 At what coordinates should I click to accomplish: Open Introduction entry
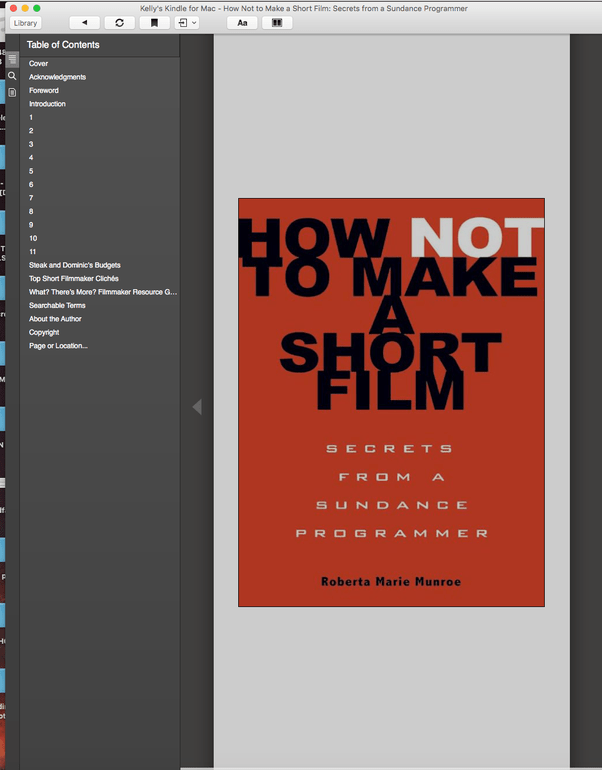click(47, 104)
